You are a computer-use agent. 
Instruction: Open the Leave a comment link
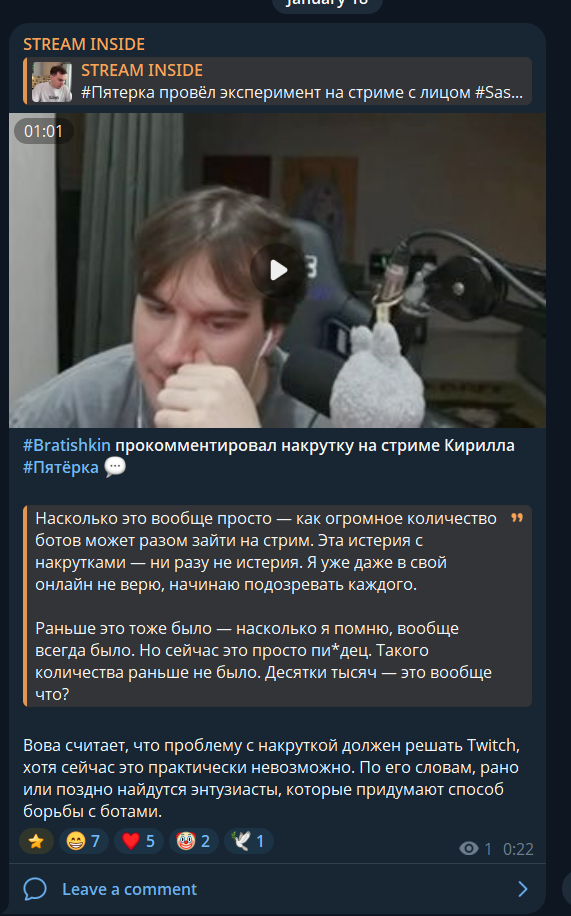point(129,889)
